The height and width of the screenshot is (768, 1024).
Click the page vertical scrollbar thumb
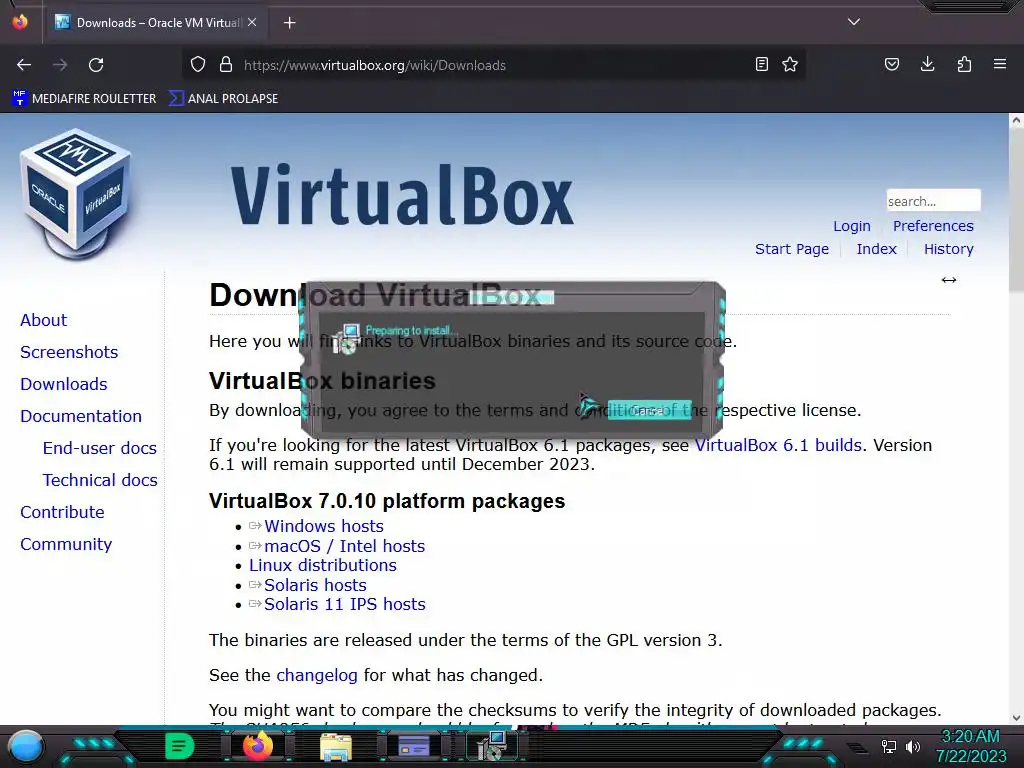1016,210
